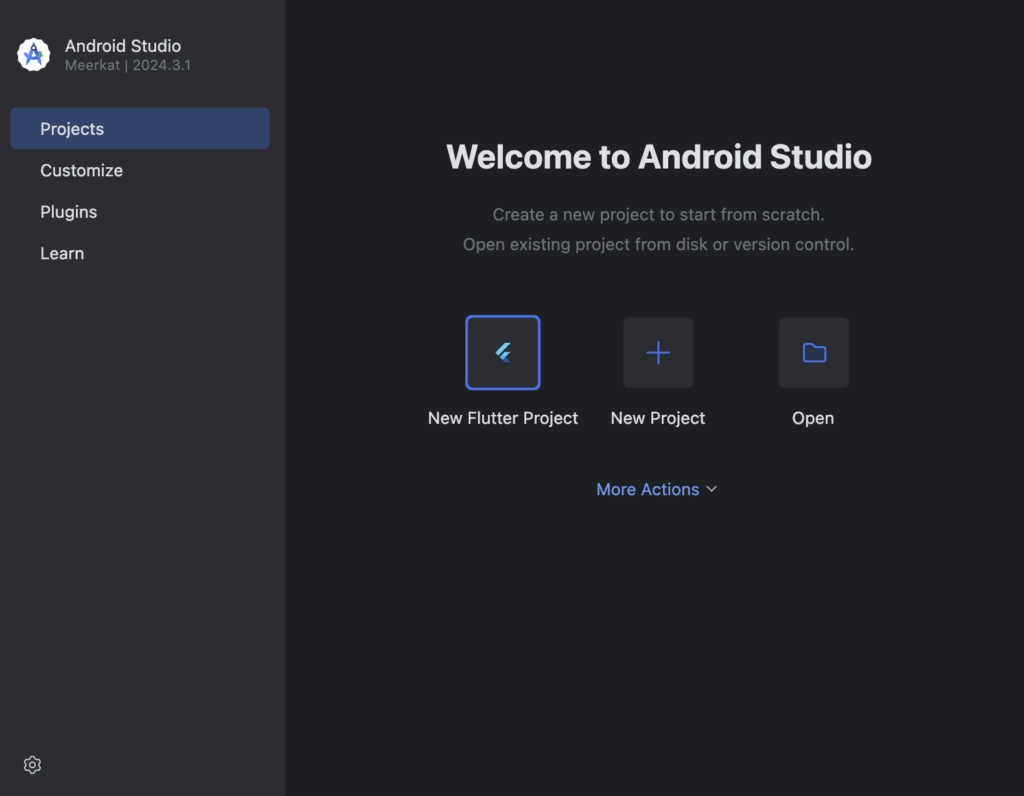Open settings via the gear icon
Viewport: 1024px width, 796px height.
click(x=32, y=765)
